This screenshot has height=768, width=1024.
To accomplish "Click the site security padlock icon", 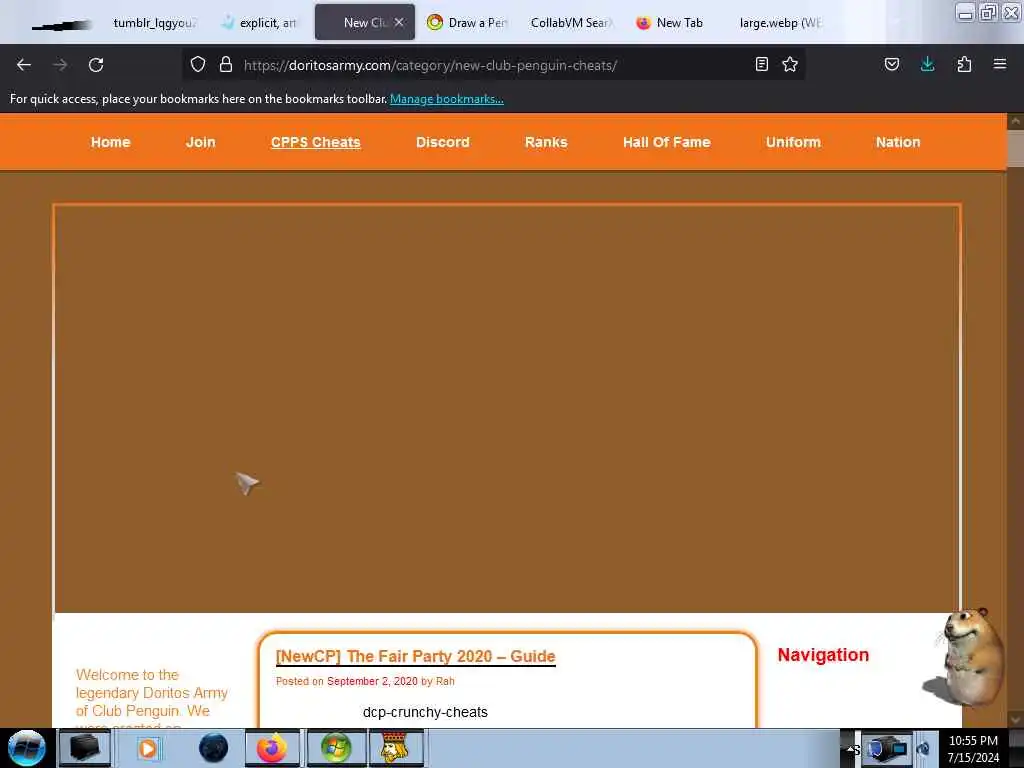I will pos(226,64).
